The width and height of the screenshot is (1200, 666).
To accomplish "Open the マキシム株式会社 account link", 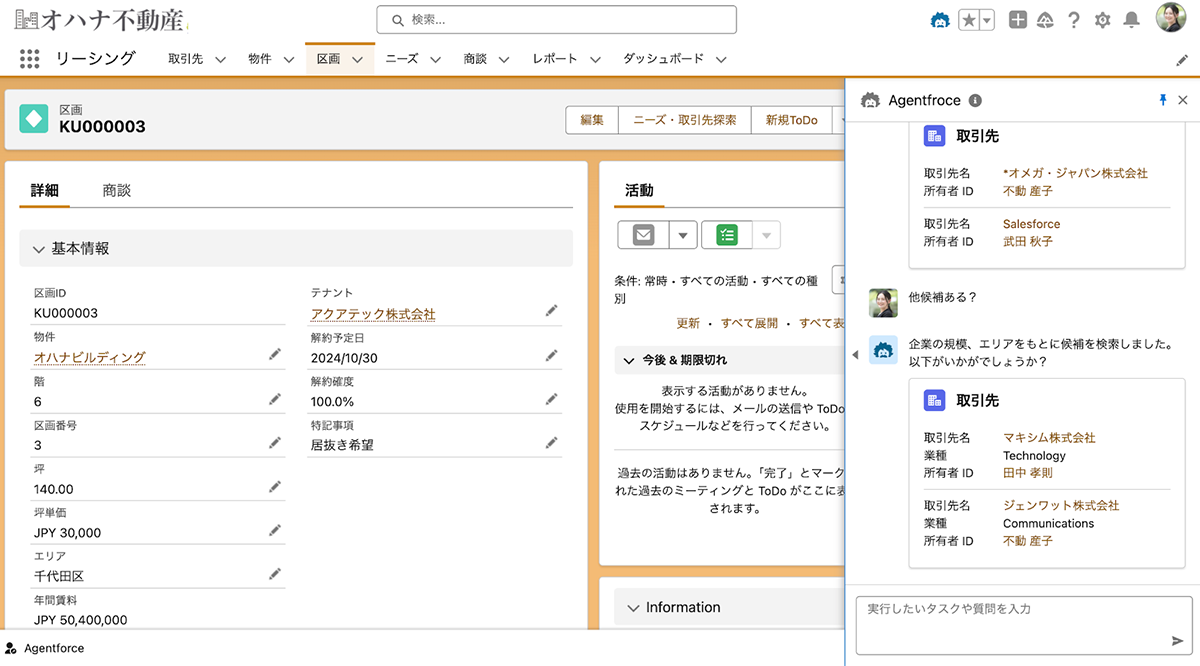I will tap(1049, 438).
